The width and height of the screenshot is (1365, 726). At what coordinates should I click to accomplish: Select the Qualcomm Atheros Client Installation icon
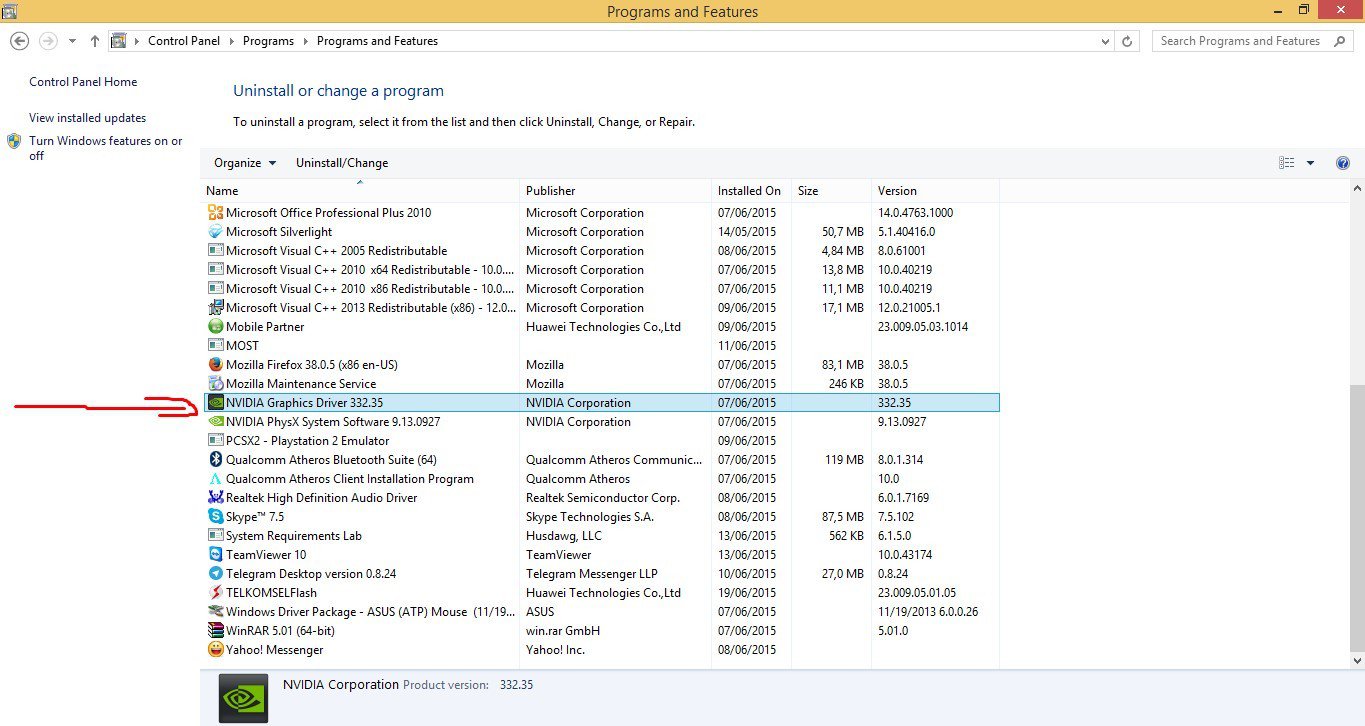(215, 479)
